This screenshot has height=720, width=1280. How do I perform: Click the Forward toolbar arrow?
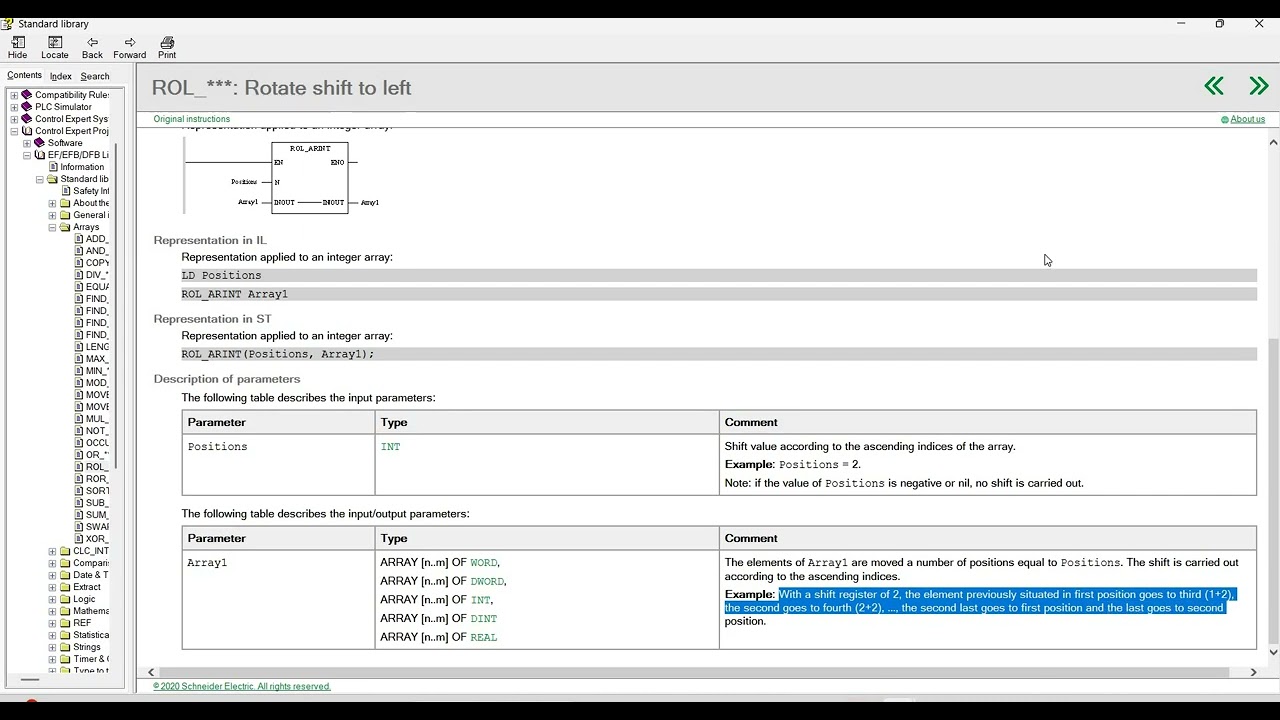129,43
